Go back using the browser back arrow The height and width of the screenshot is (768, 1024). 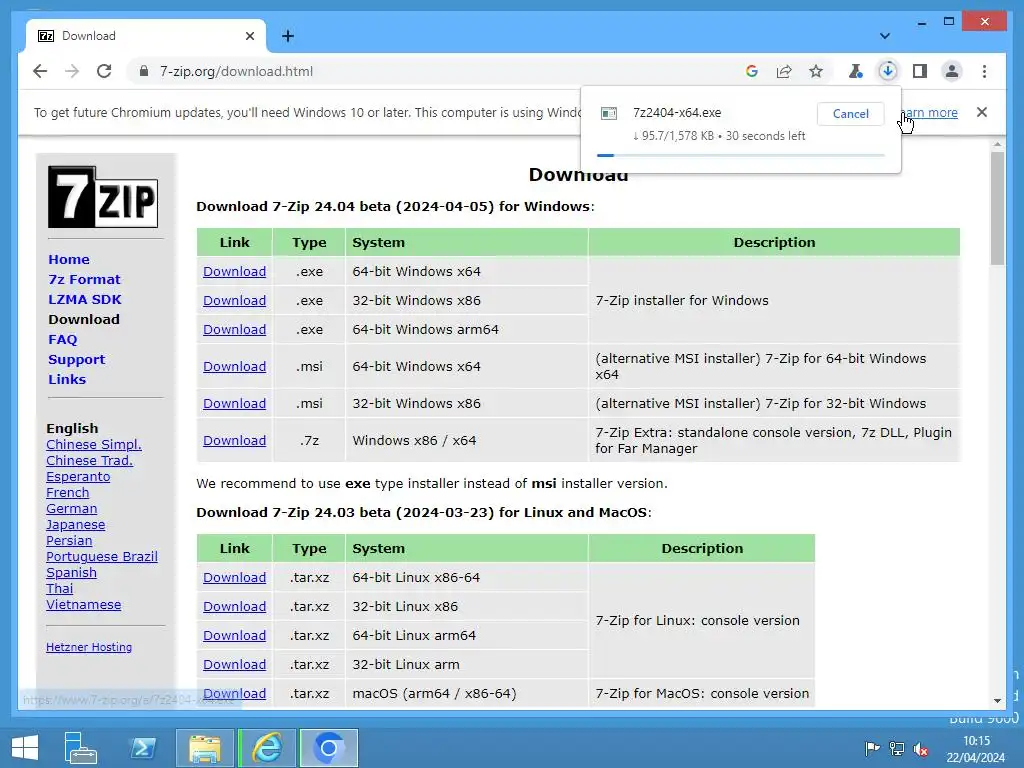tap(40, 71)
